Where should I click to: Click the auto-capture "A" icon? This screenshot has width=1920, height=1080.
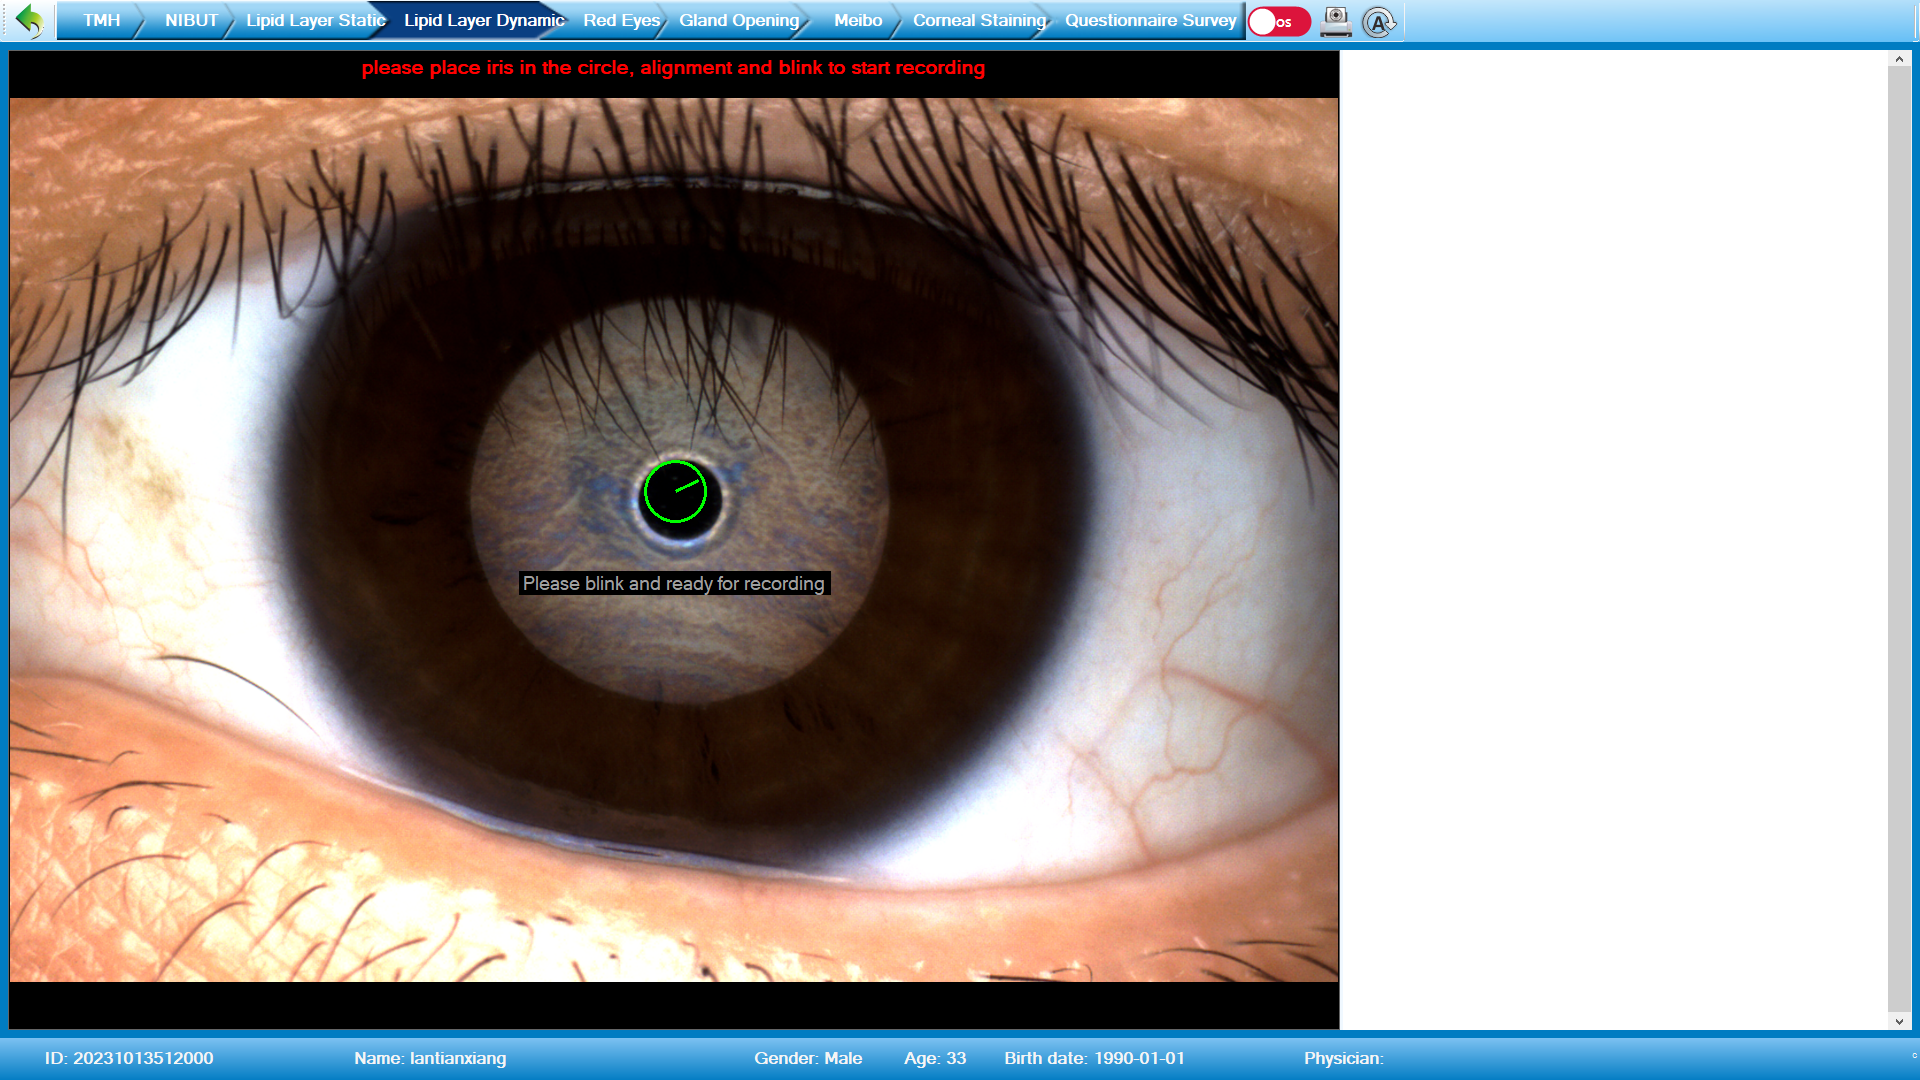tap(1380, 21)
